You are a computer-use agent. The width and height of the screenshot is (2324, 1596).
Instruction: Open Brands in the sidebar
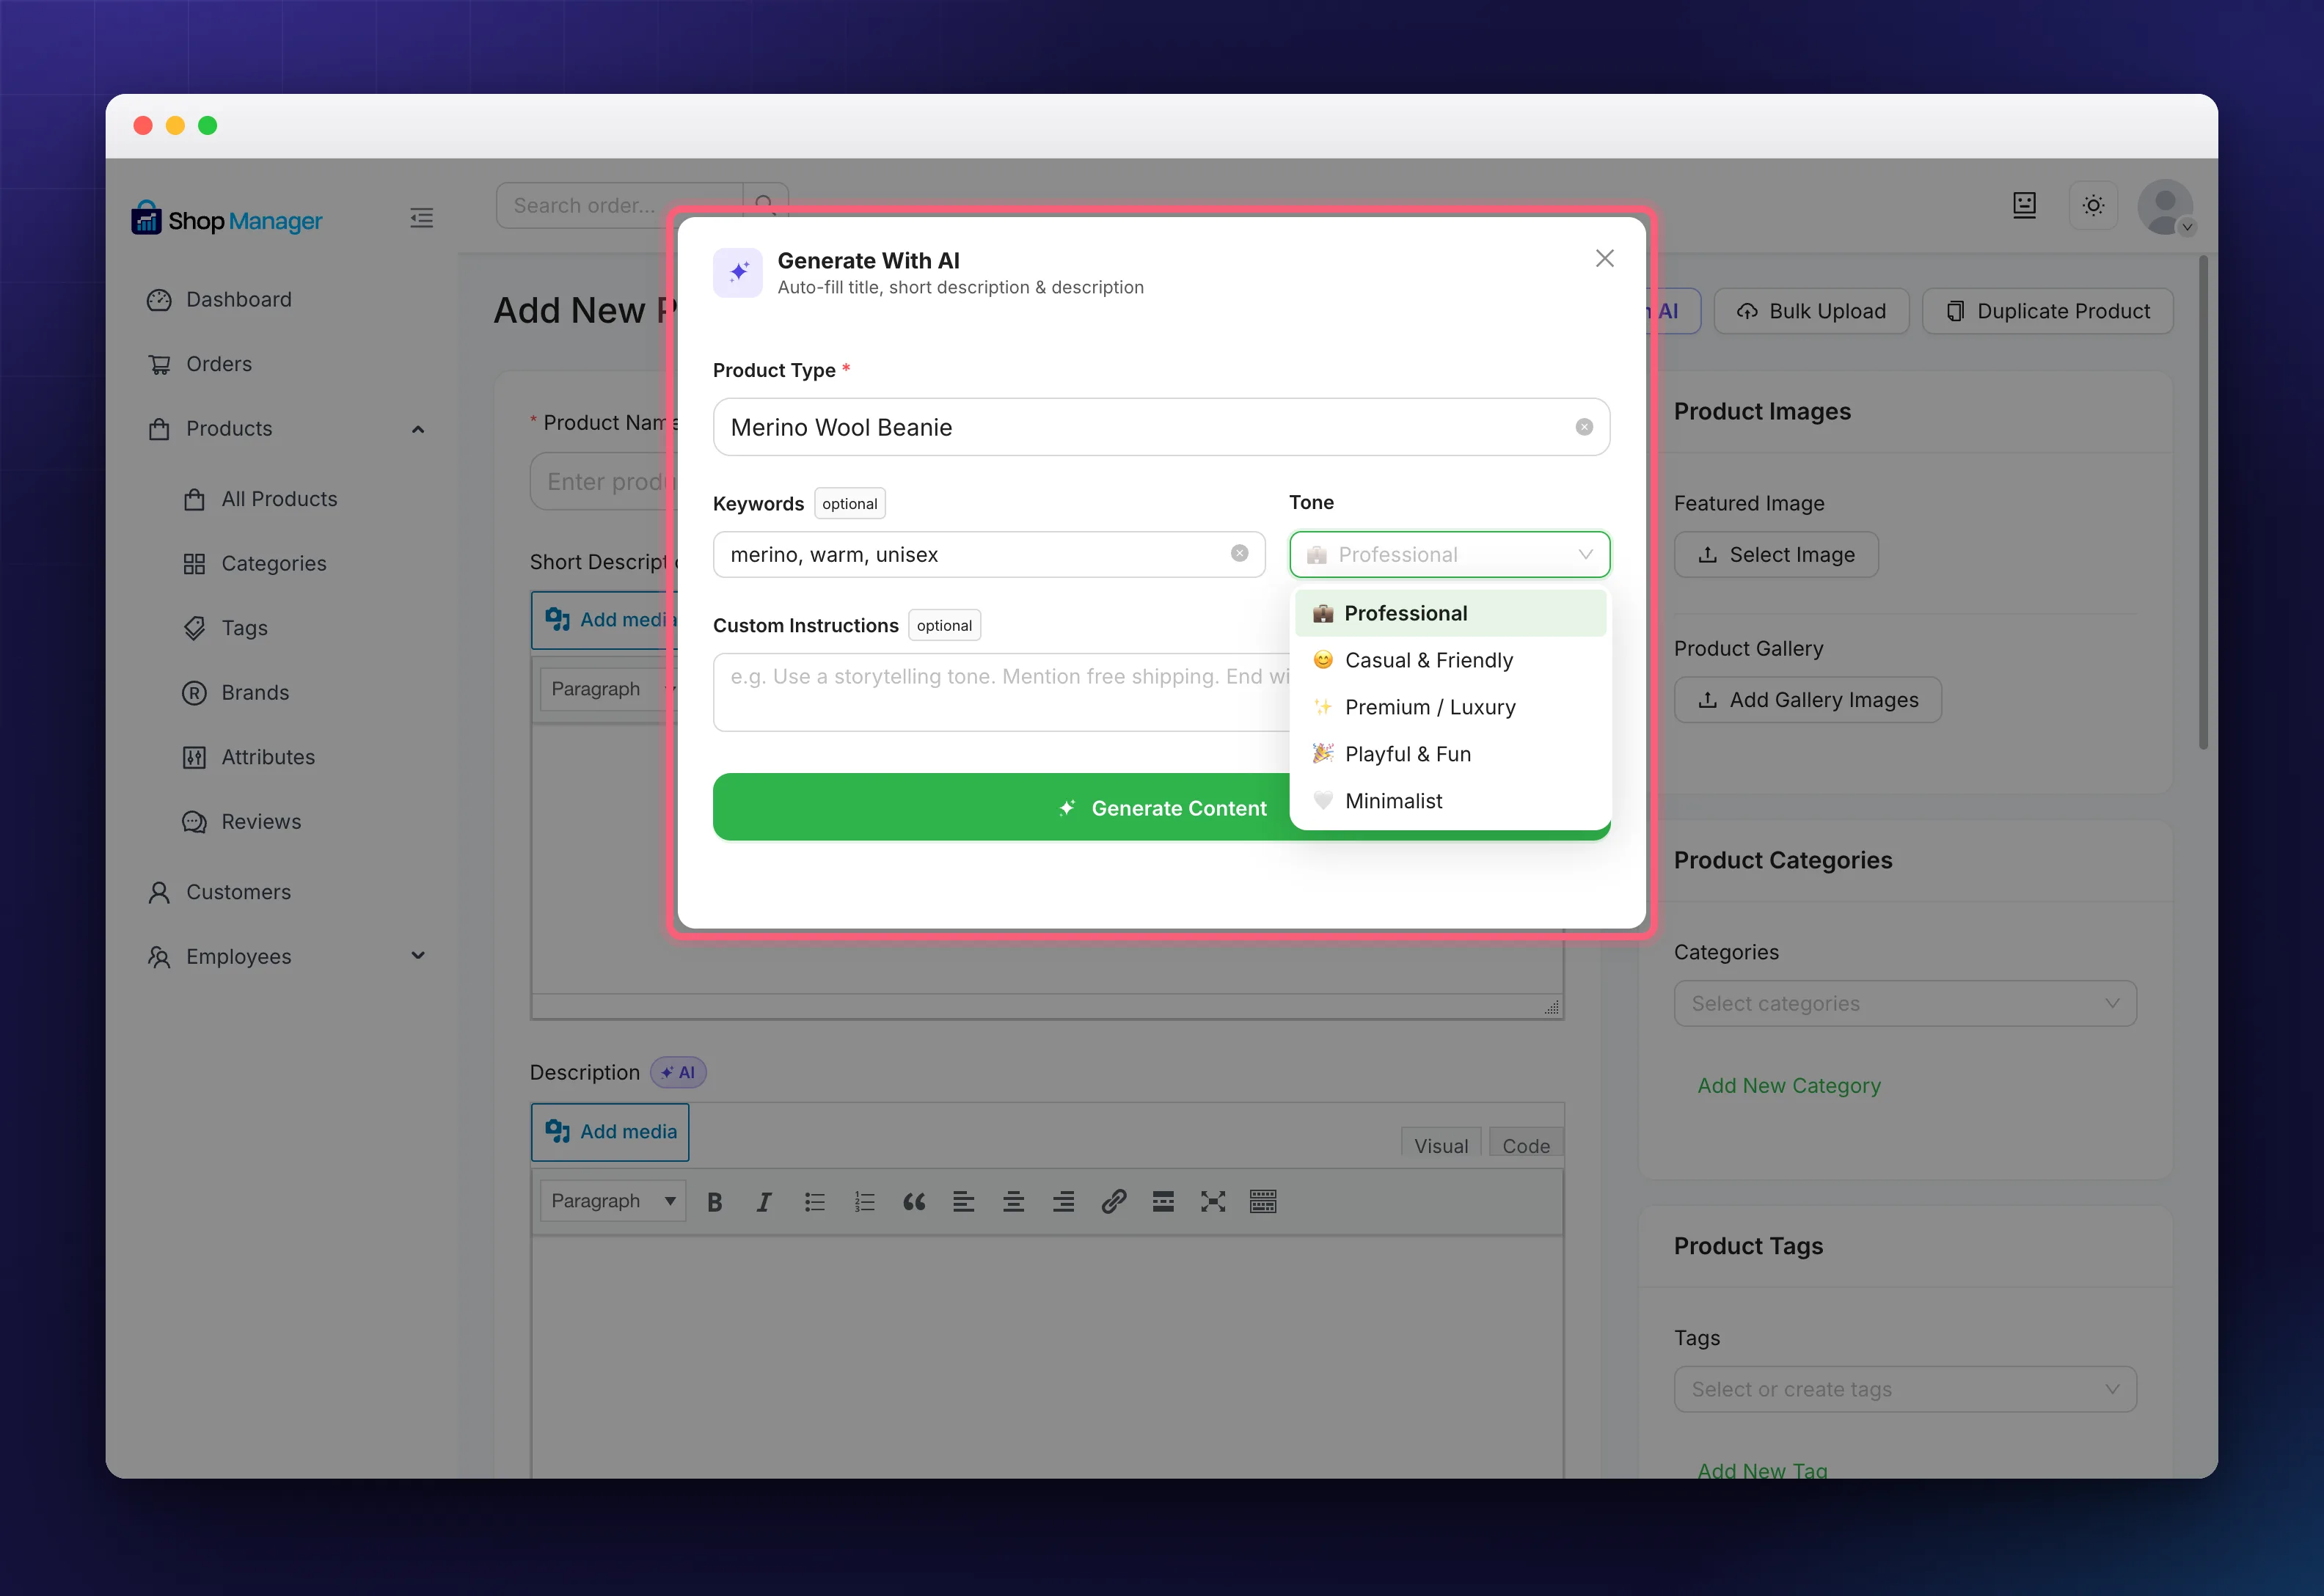coord(254,692)
